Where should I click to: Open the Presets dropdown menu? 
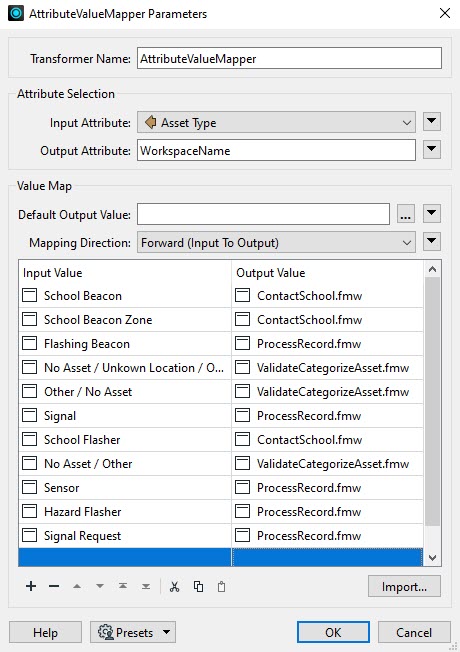pos(133,632)
